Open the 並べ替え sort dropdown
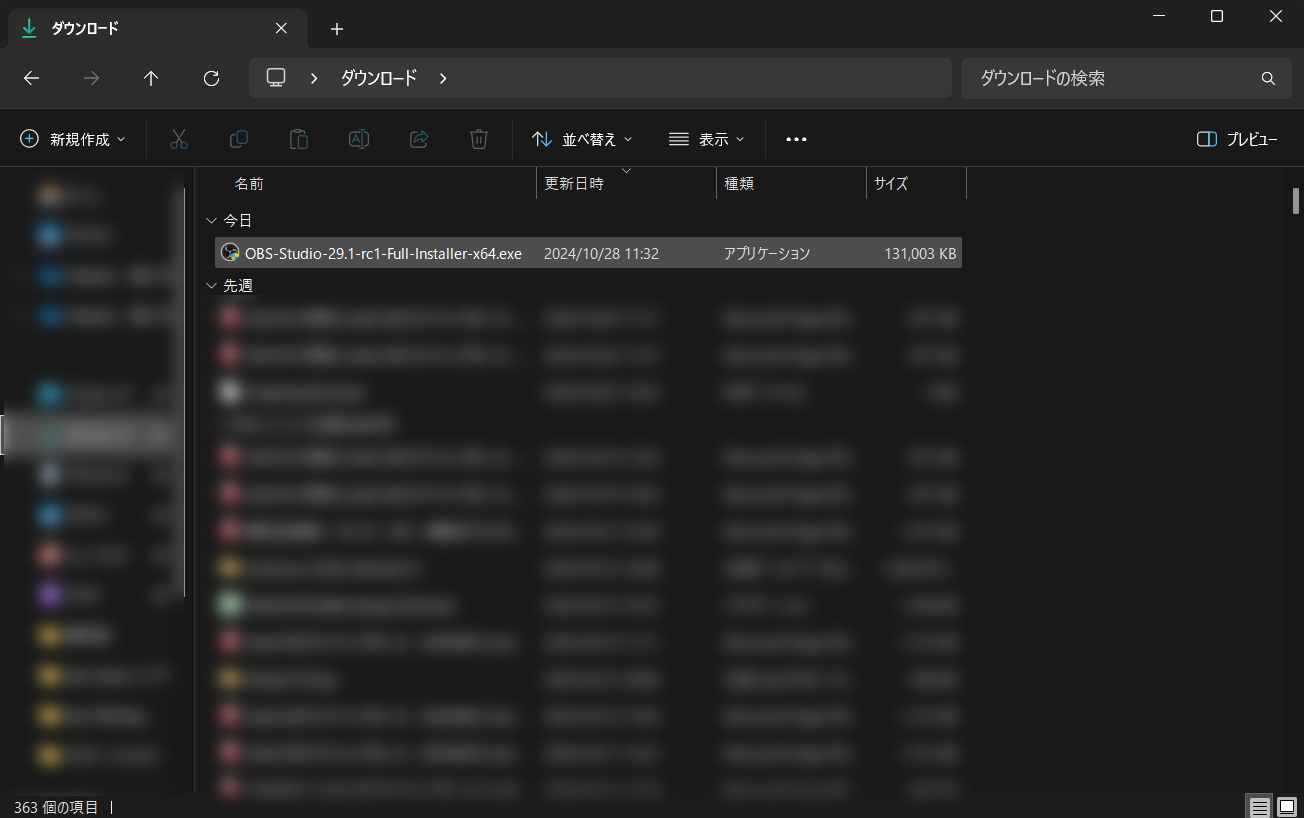1304x818 pixels. (x=582, y=139)
